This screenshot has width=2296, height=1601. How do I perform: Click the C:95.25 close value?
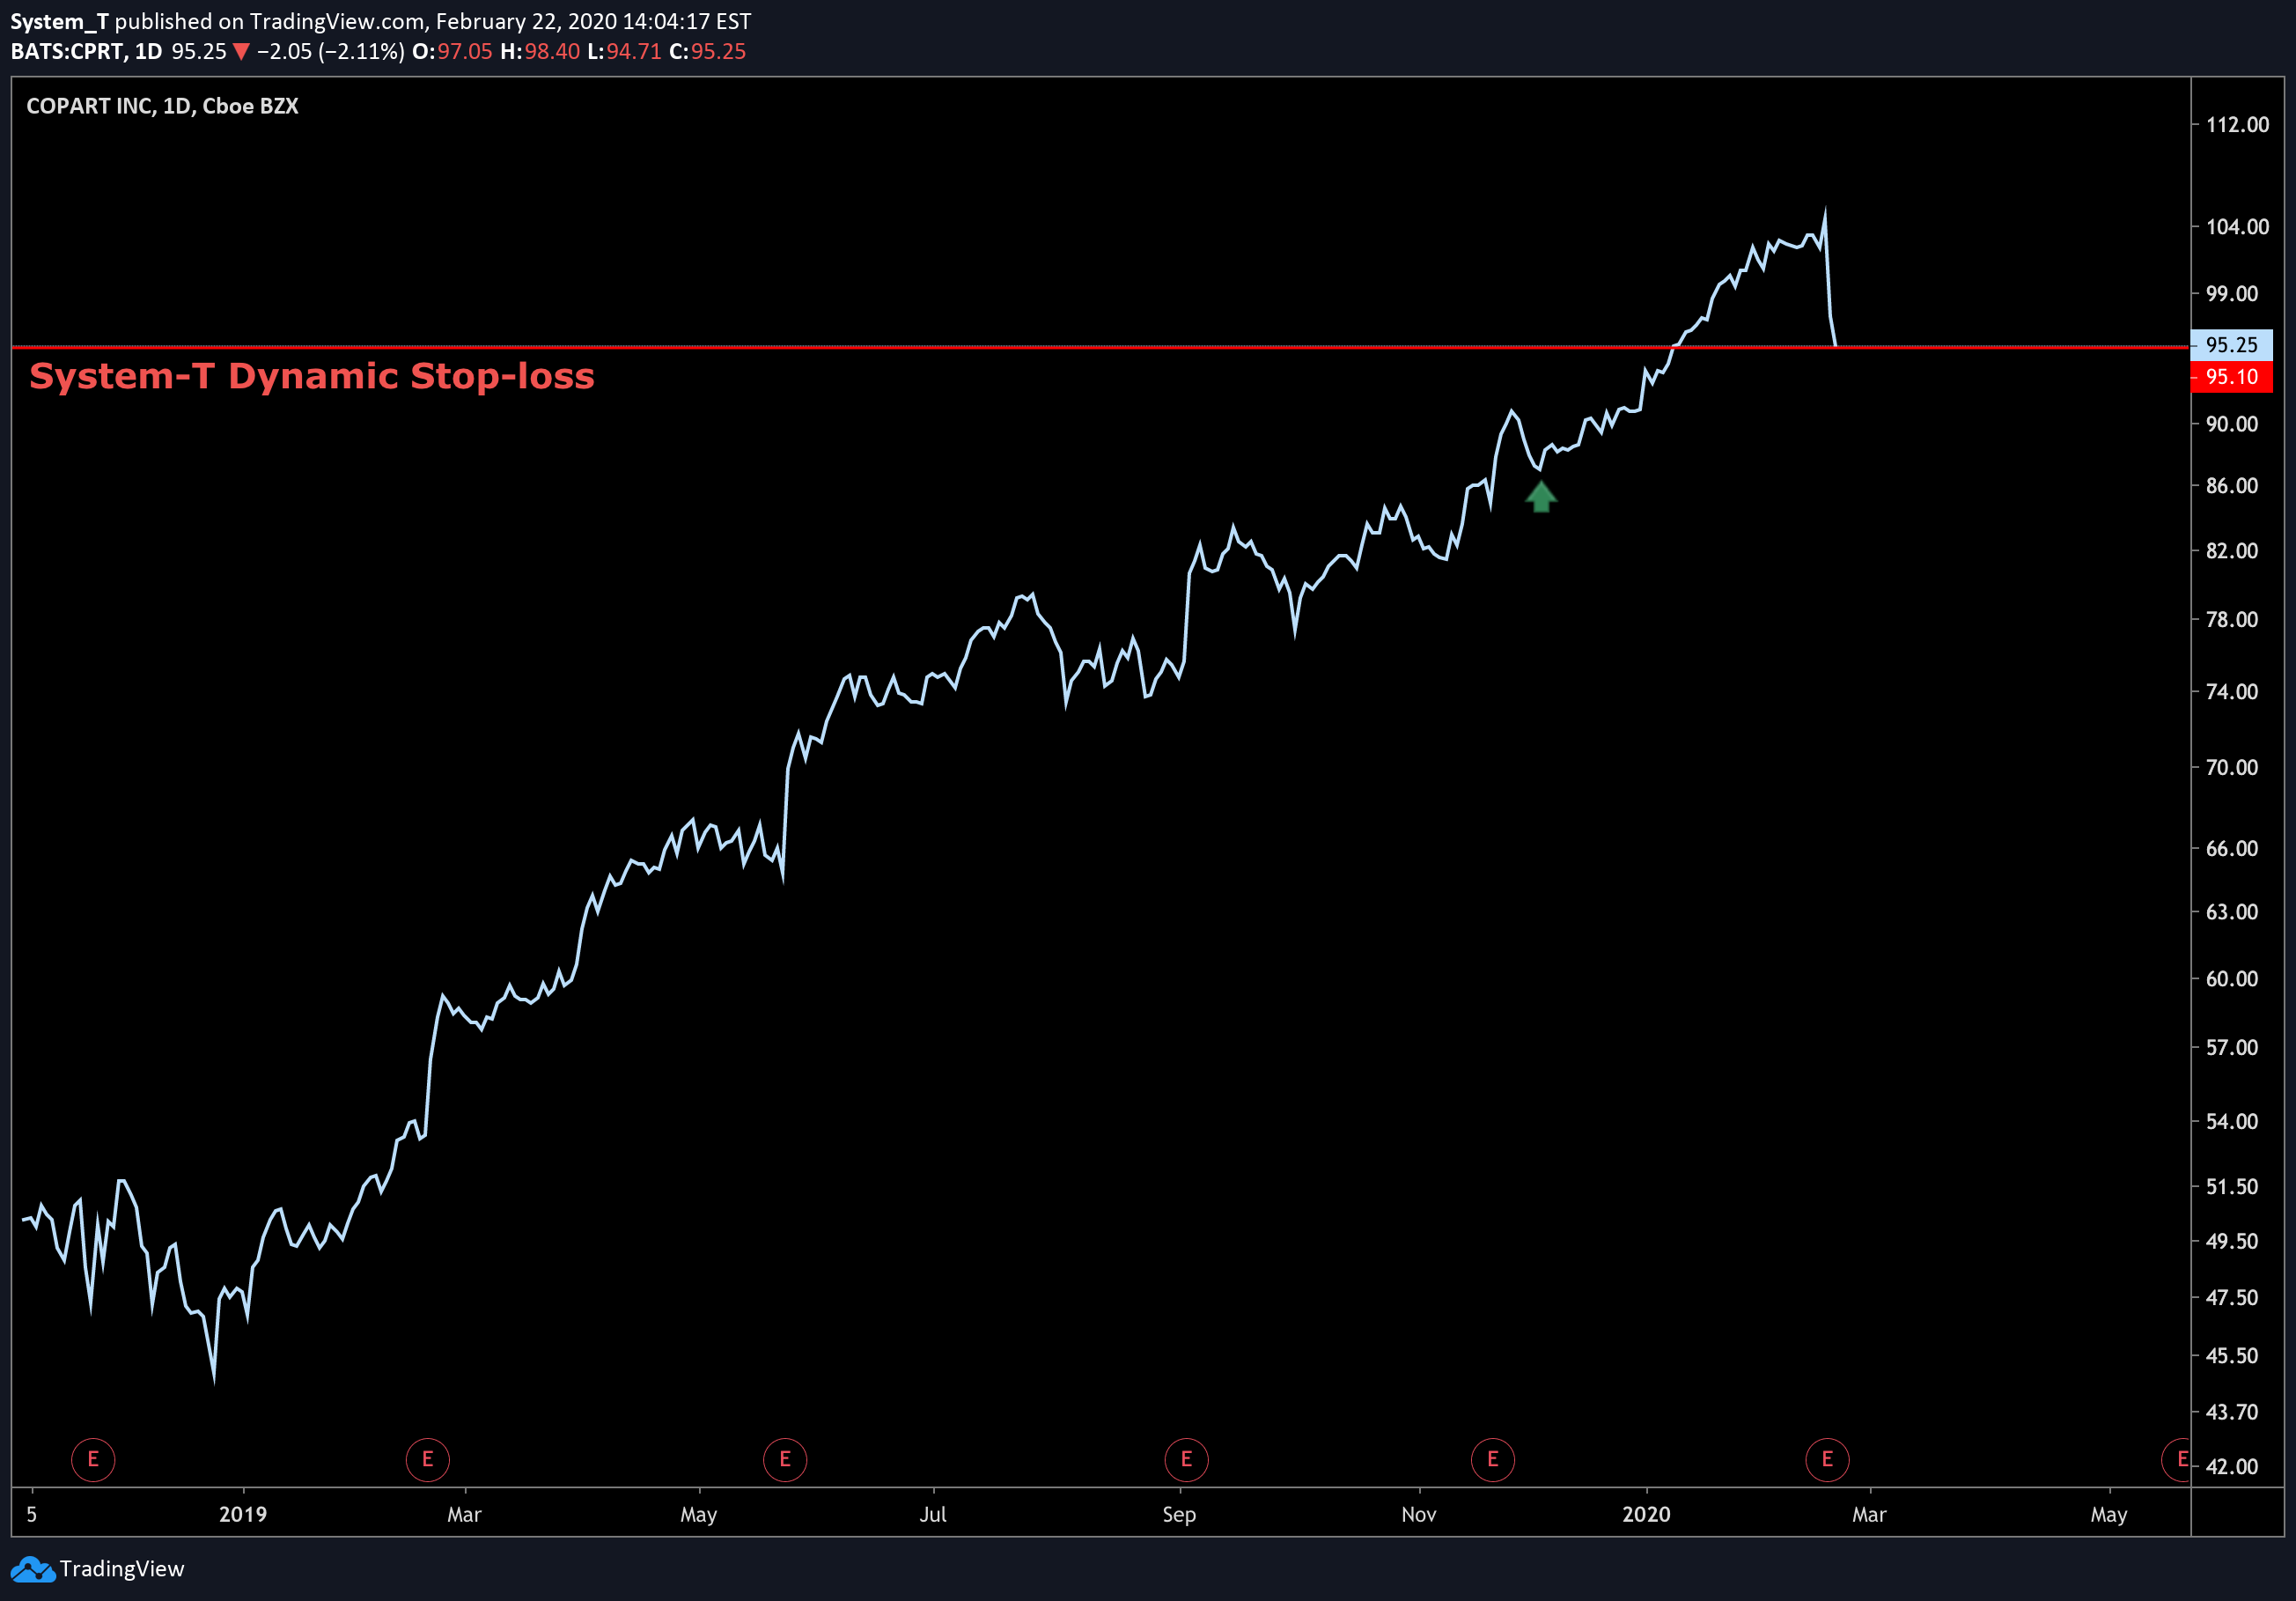tap(708, 51)
